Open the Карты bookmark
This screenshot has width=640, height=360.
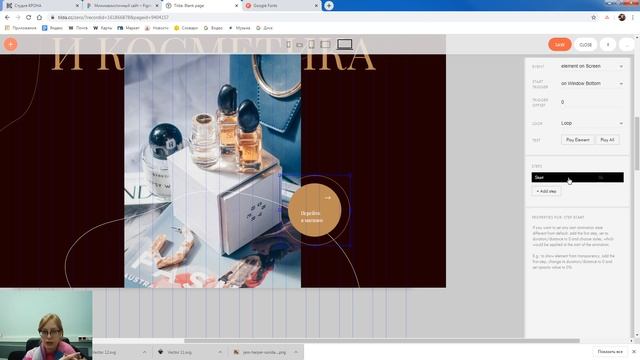tap(102, 28)
